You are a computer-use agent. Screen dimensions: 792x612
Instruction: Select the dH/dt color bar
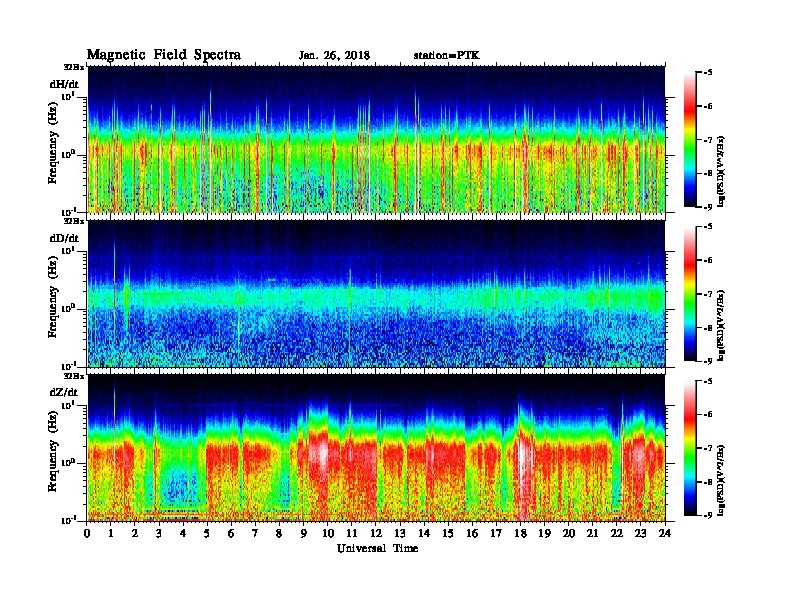690,139
